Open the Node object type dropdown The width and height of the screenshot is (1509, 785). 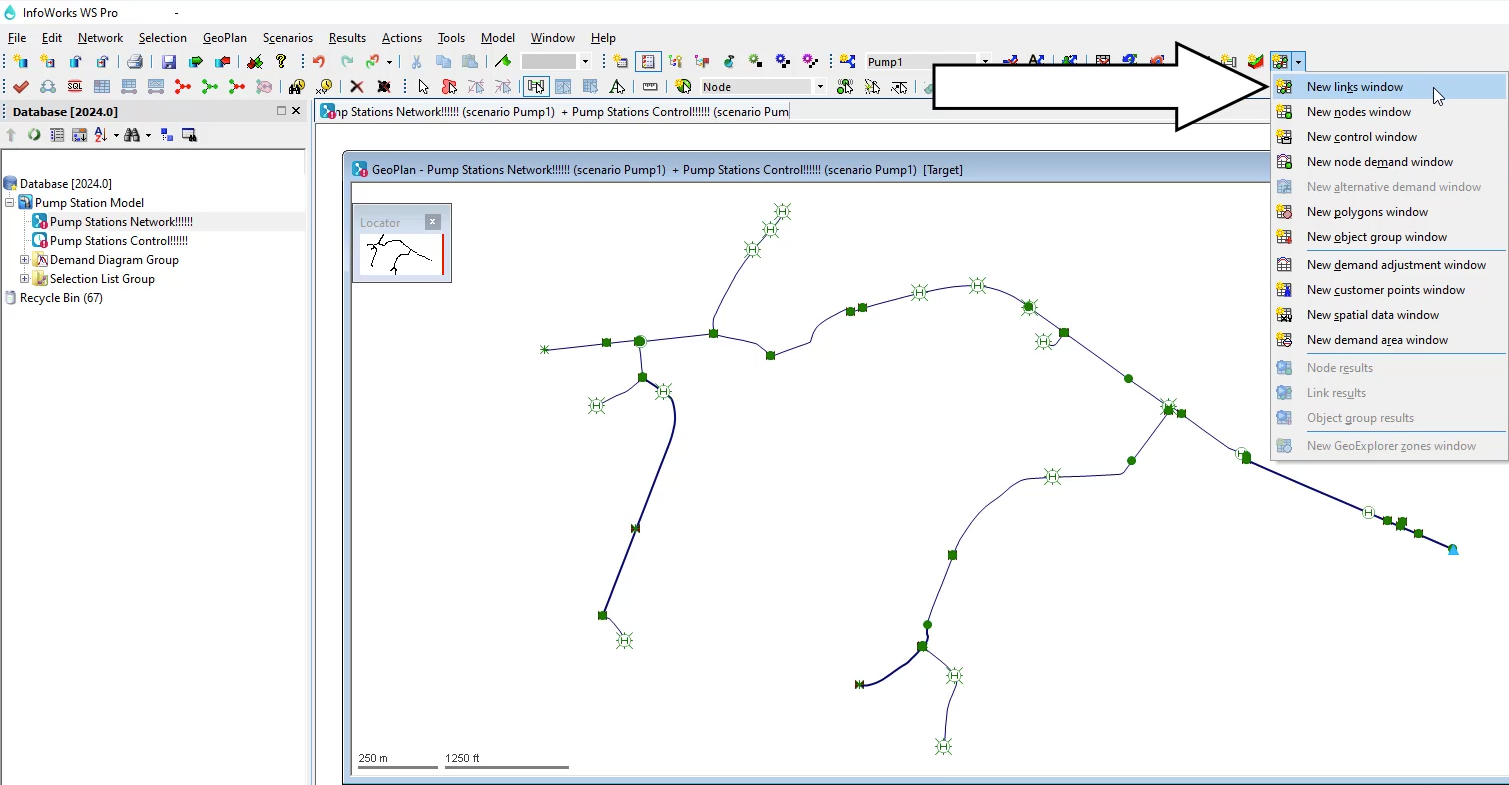pos(820,86)
